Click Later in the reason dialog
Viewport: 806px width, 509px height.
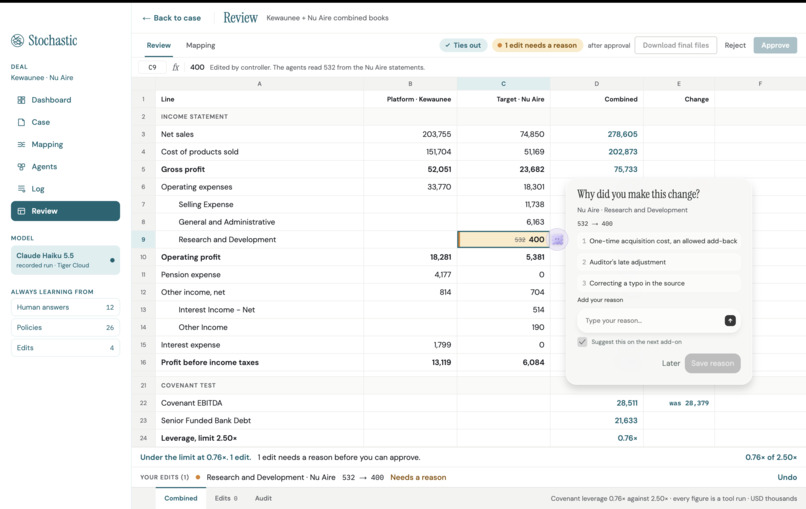coord(671,363)
